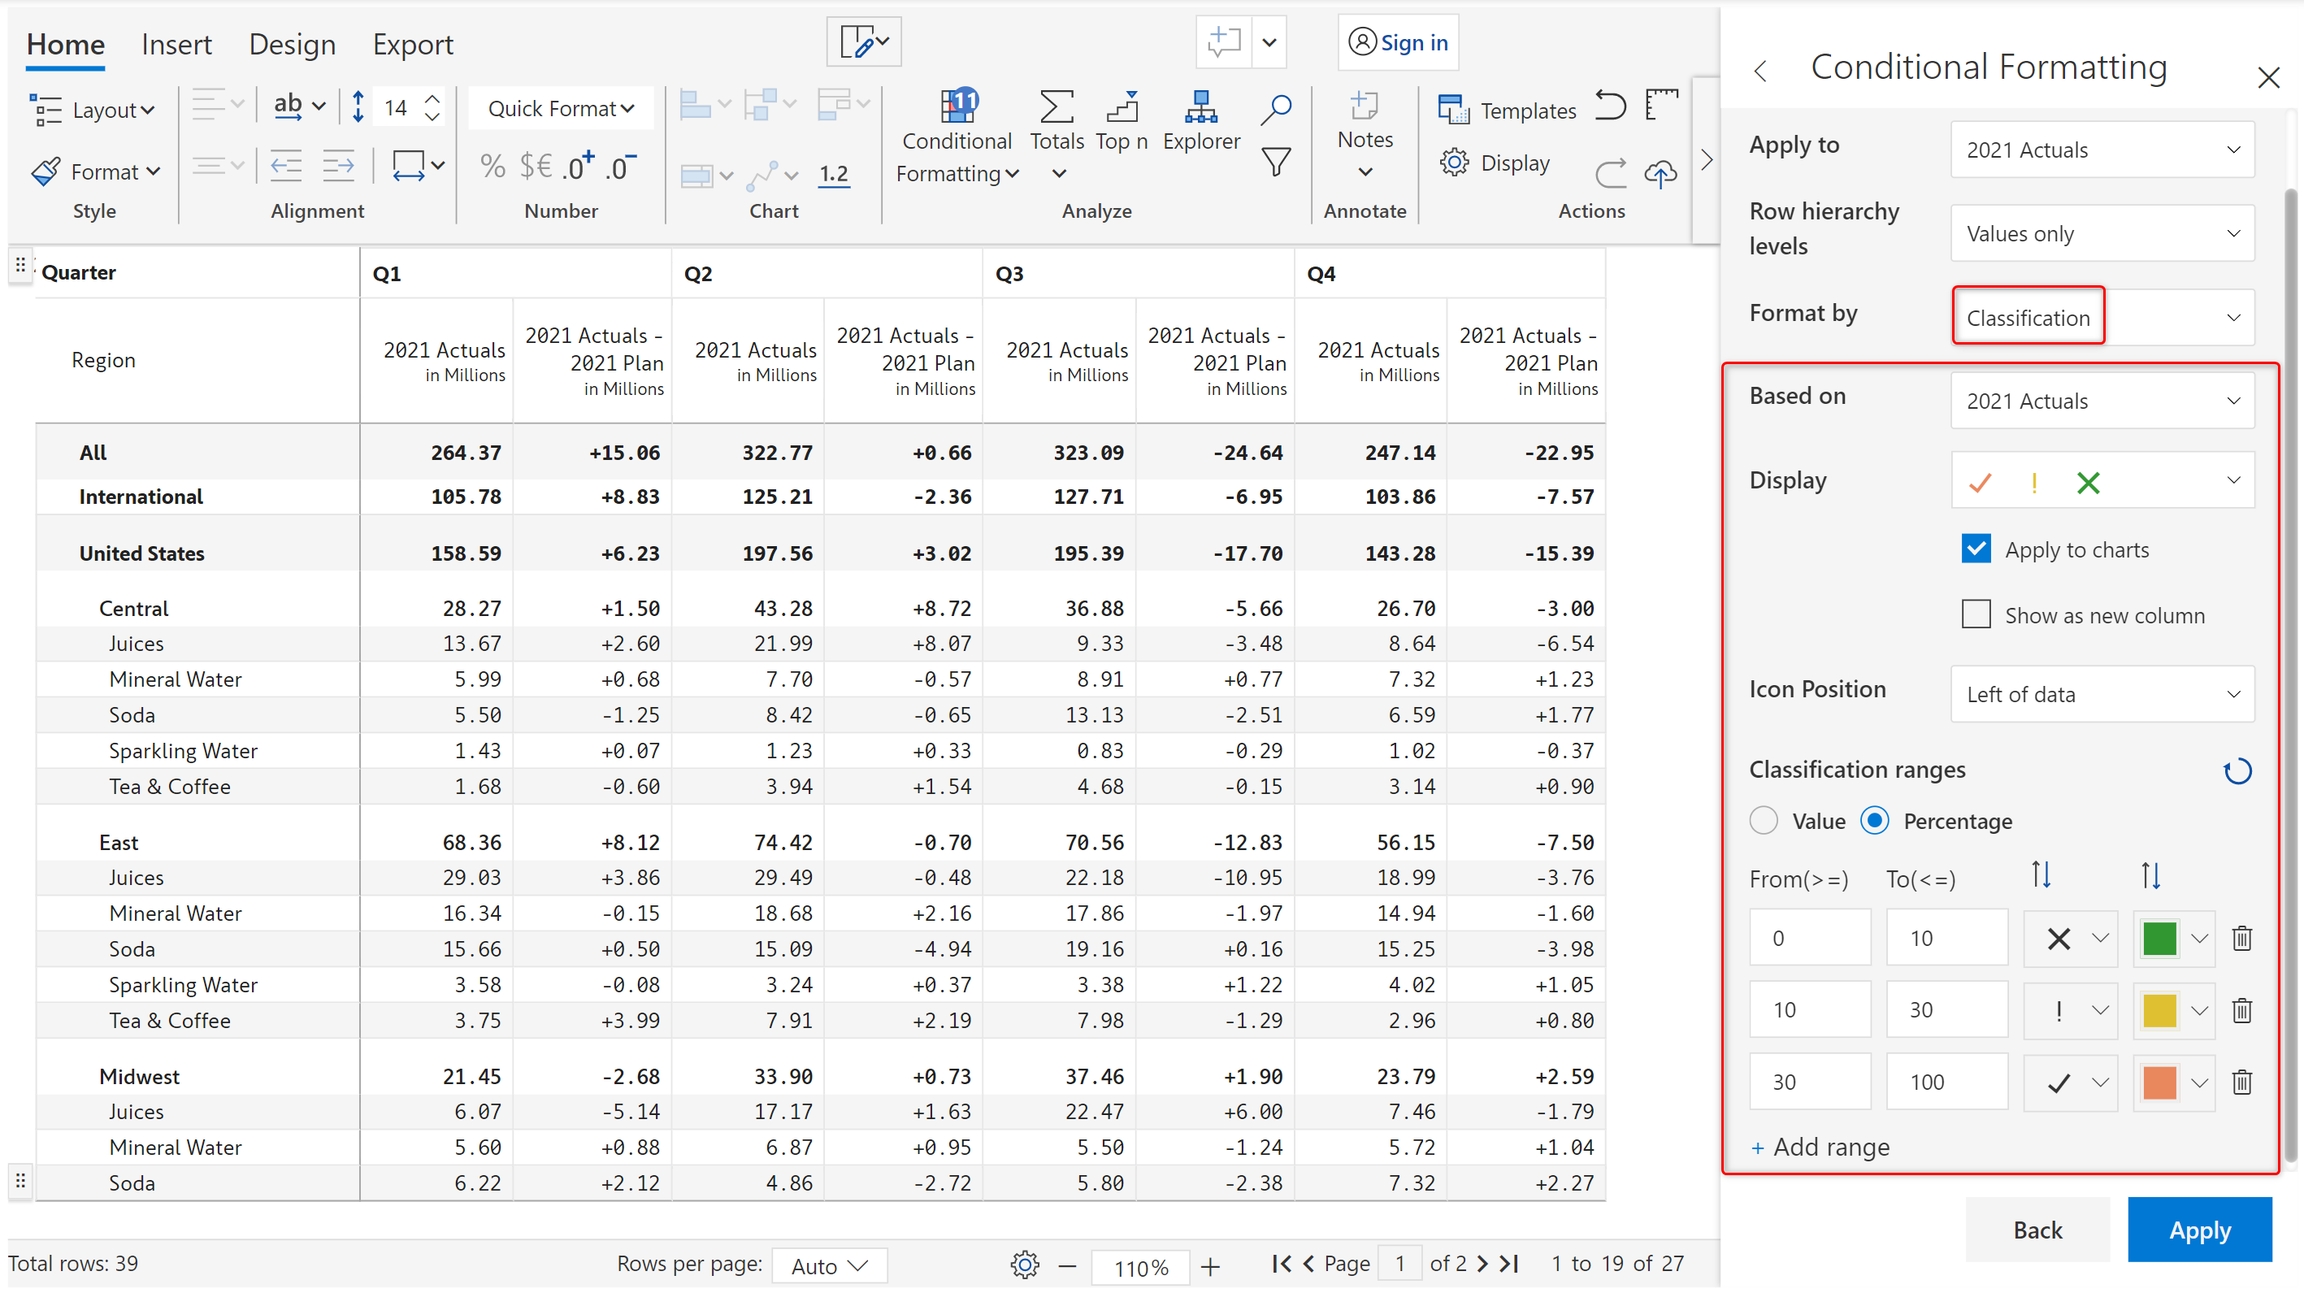Click the green color swatch
Image resolution: width=2304 pixels, height=1293 pixels.
click(2159, 938)
